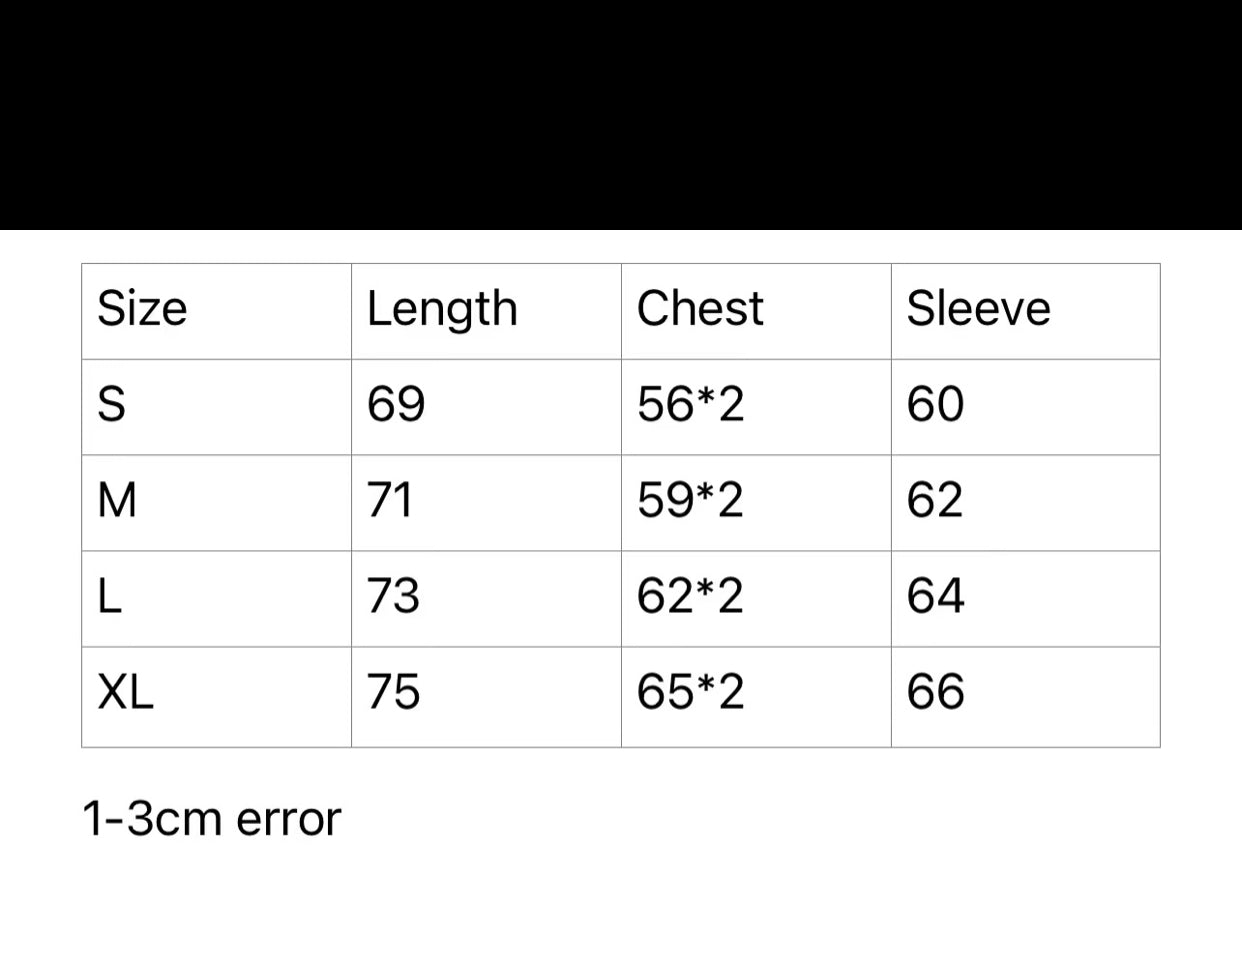Click the sleeve value 66
The image size is (1242, 964).
935,692
